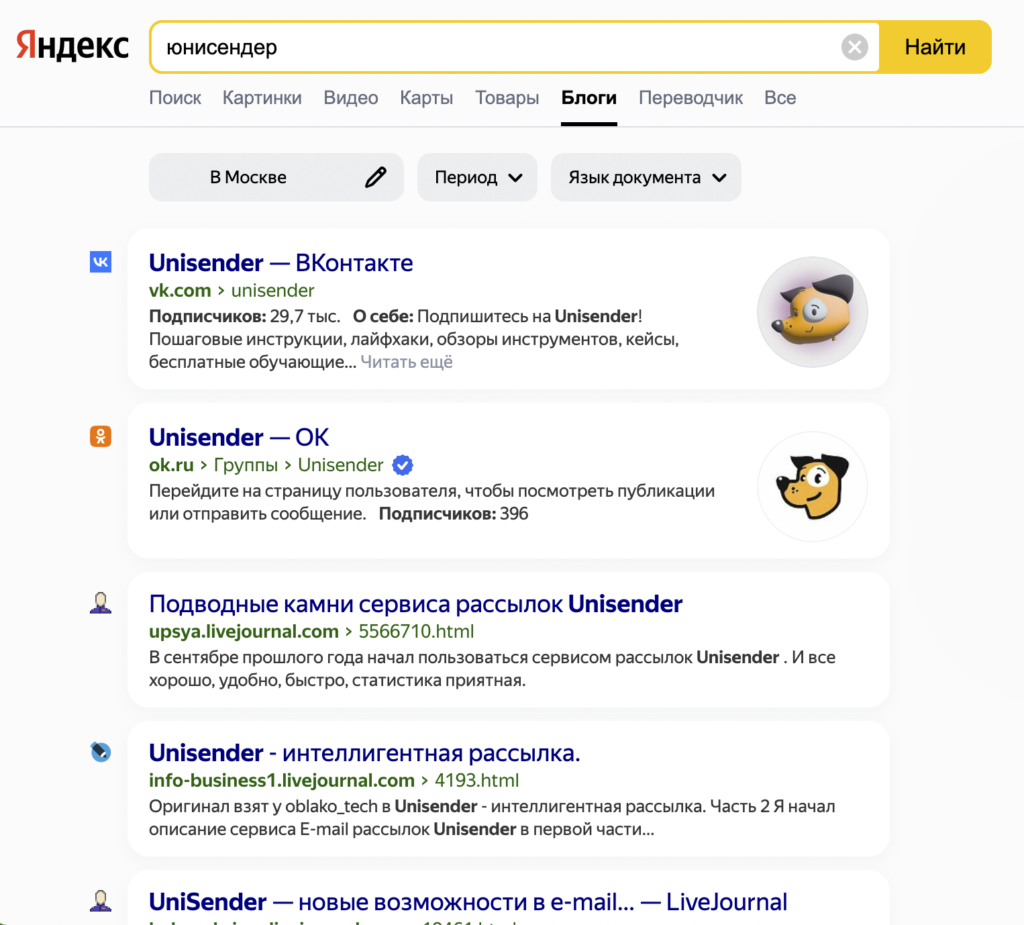Switch to the Переводчик tab
Screen dimensions: 1024x925
click(690, 97)
